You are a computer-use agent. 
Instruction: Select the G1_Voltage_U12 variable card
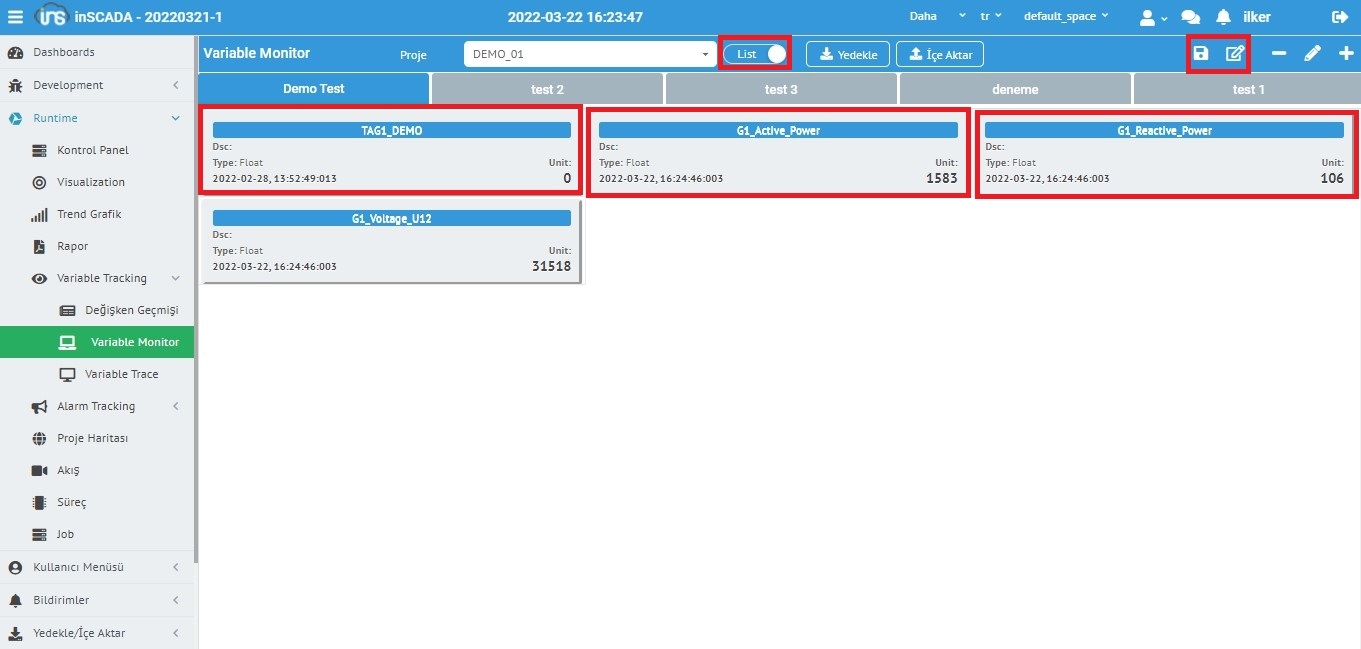[391, 241]
